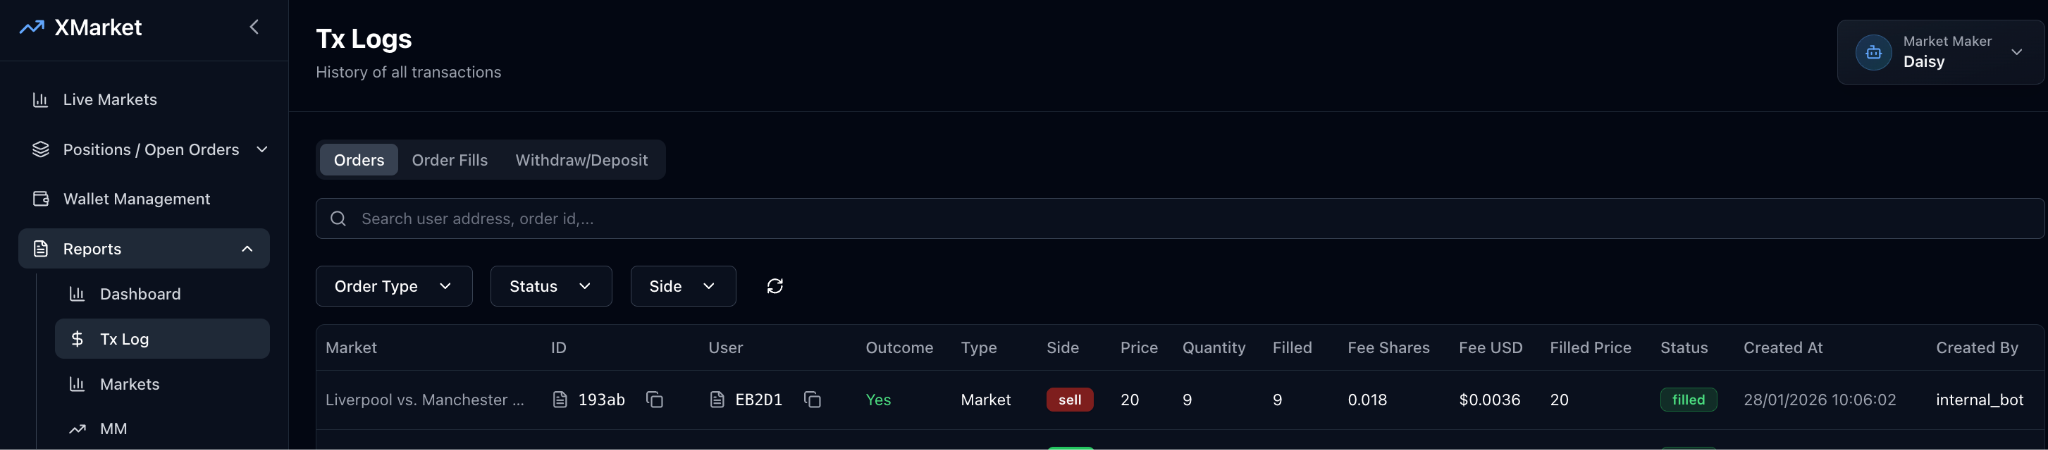Expand the Market Maker Daisy account menu

2016,52
